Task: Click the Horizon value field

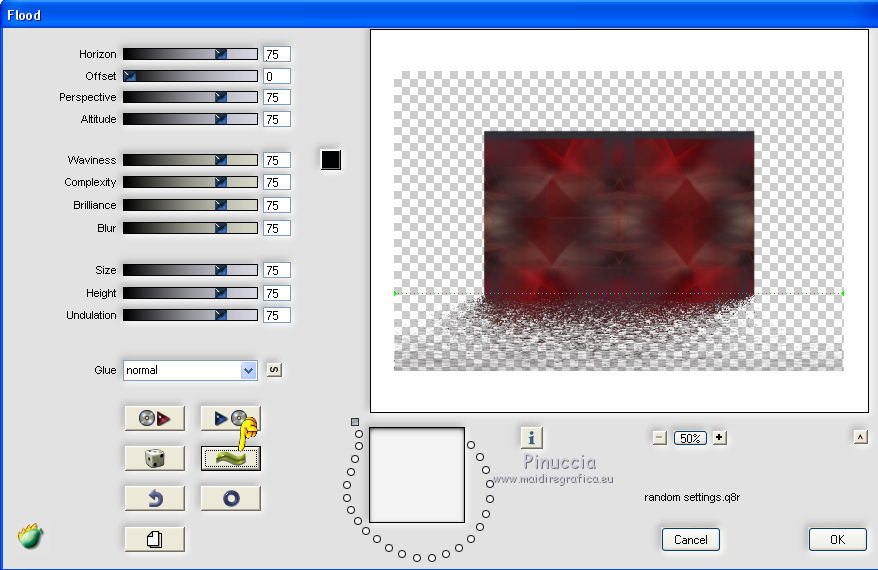Action: click(x=277, y=54)
